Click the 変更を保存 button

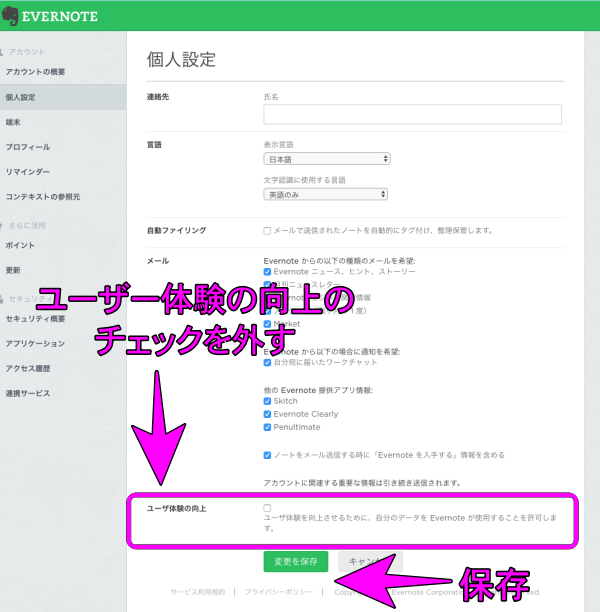[296, 561]
